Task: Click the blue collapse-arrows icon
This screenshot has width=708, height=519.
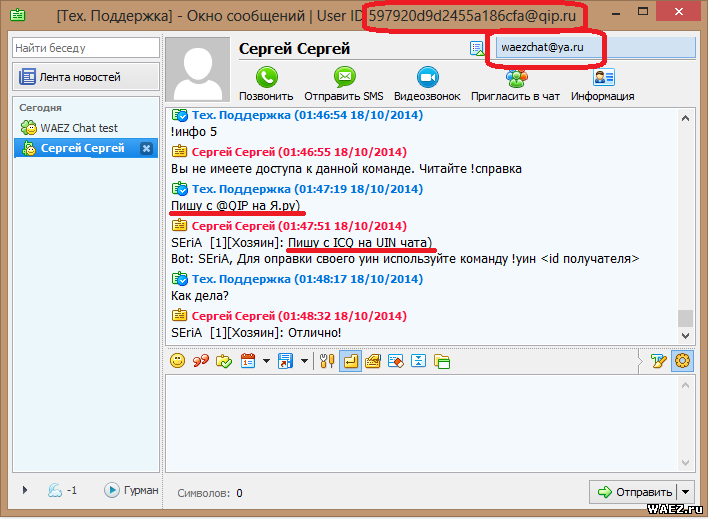Action: click(x=419, y=361)
